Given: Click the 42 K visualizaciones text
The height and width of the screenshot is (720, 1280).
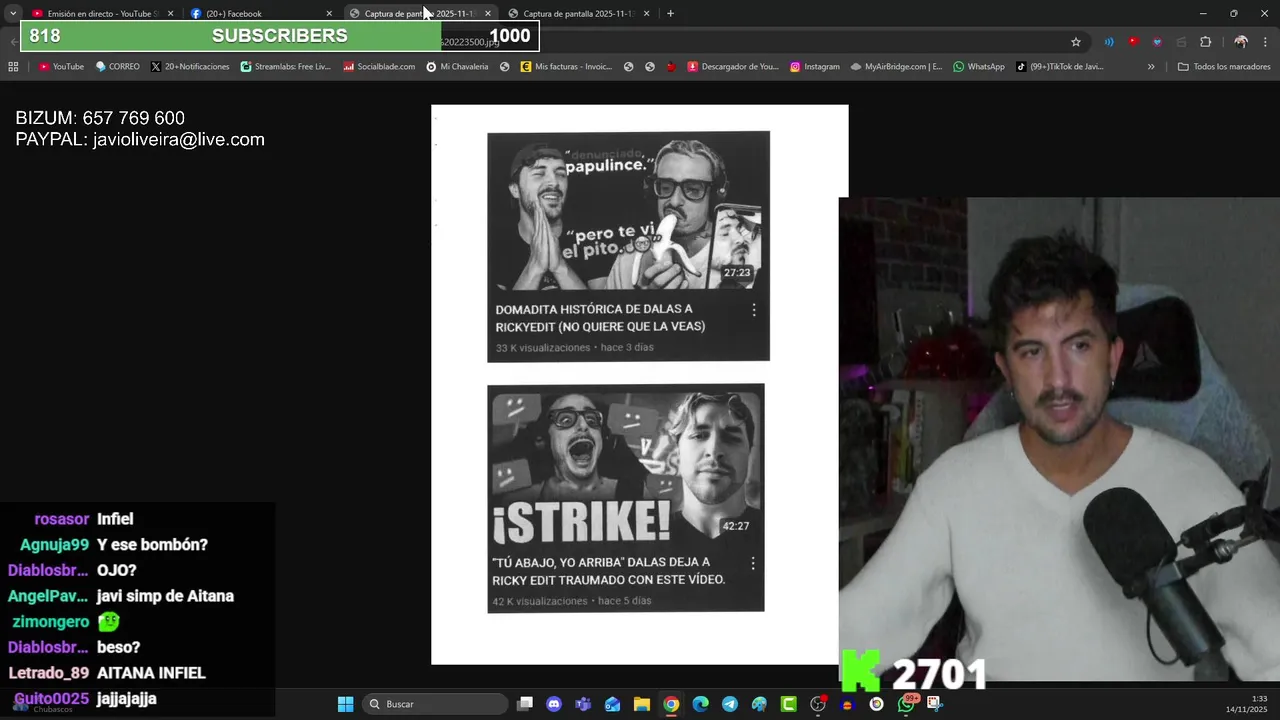Looking at the screenshot, I should pos(540,601).
